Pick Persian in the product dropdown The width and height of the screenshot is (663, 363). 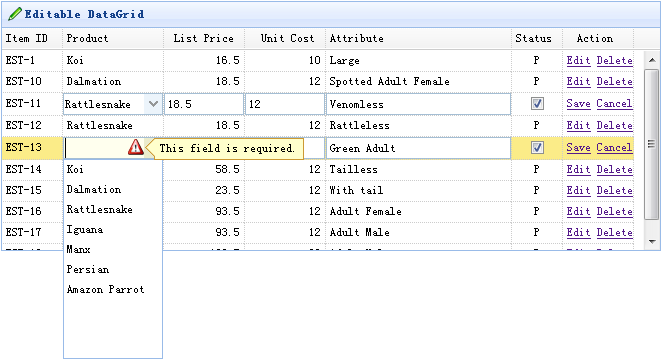[88, 270]
